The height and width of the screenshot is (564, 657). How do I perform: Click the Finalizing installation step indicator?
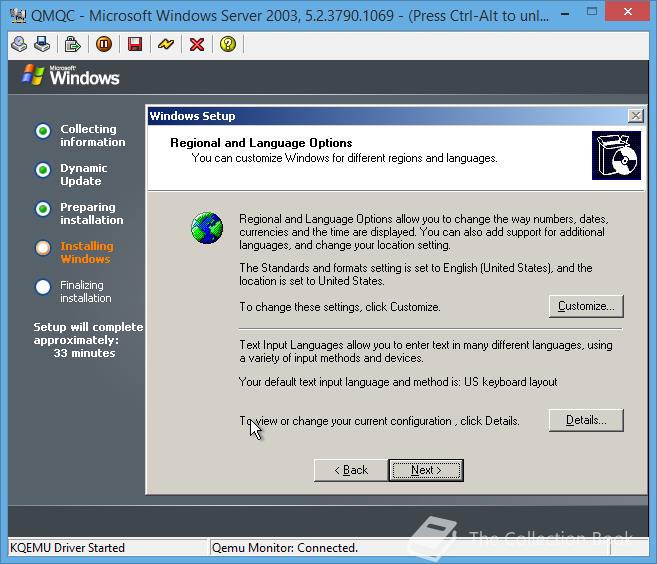[x=43, y=287]
